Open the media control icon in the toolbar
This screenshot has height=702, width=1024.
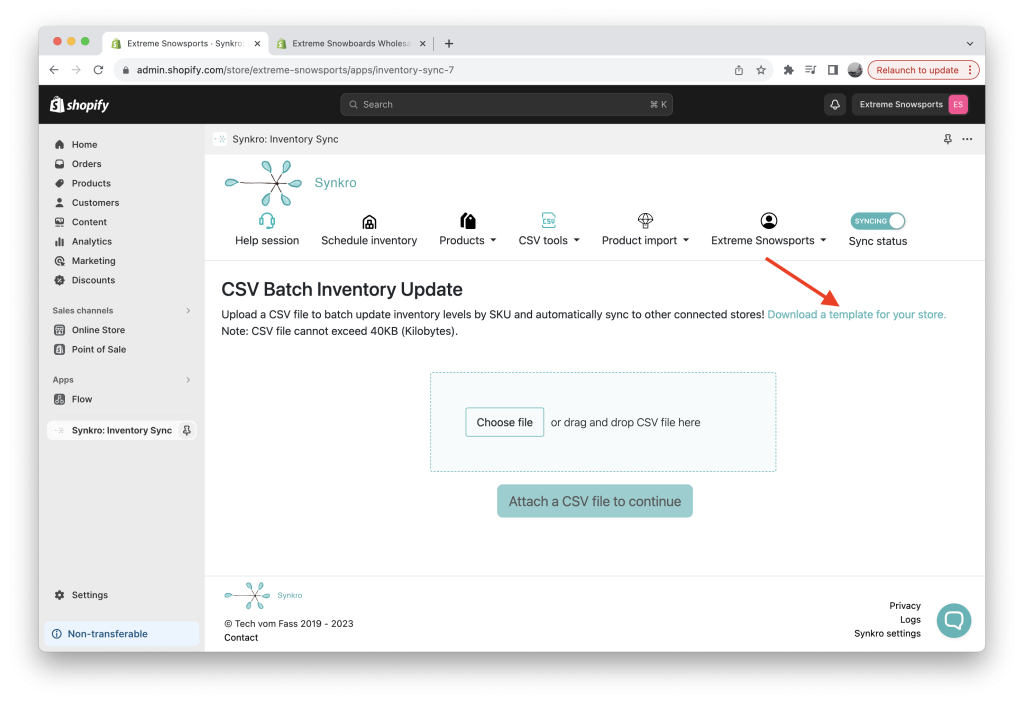810,70
